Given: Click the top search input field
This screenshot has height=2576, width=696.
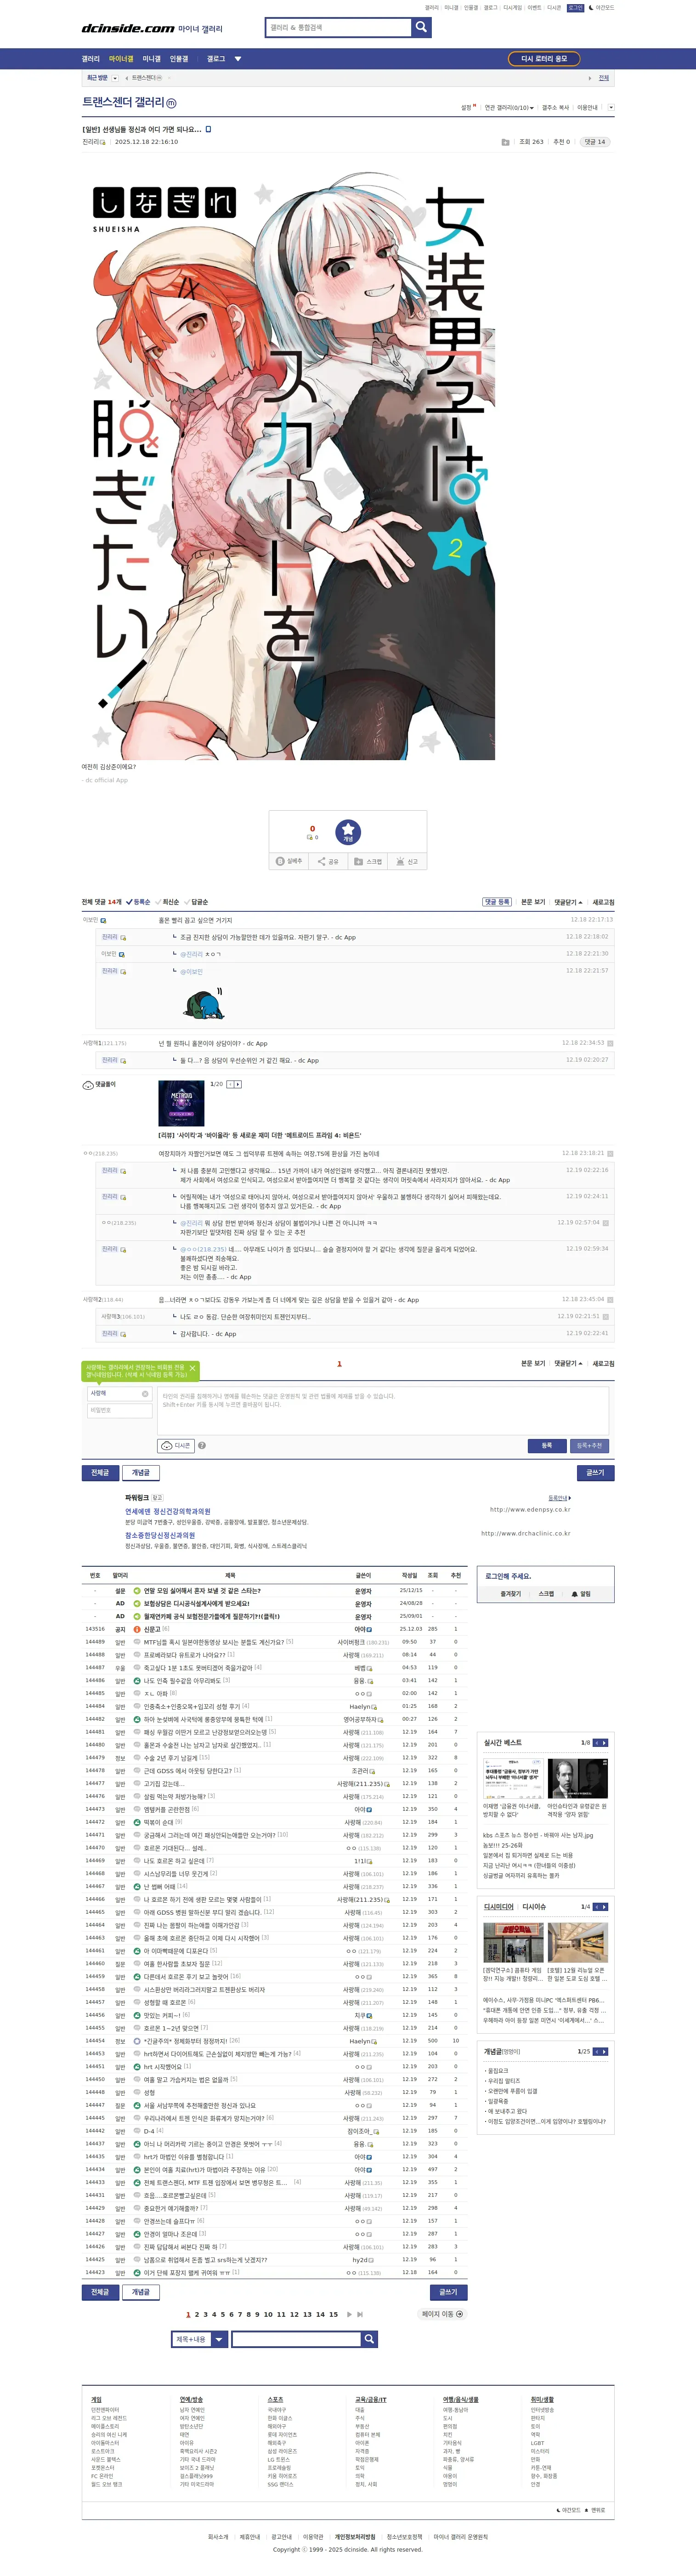Looking at the screenshot, I should pos(338,27).
